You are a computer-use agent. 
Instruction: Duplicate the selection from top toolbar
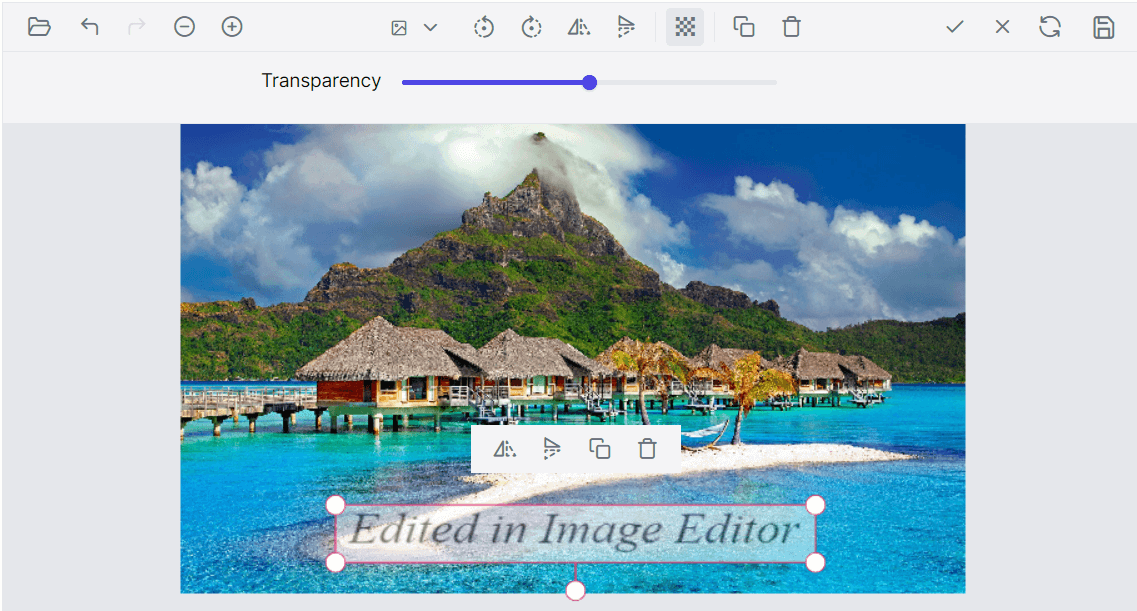[744, 27]
